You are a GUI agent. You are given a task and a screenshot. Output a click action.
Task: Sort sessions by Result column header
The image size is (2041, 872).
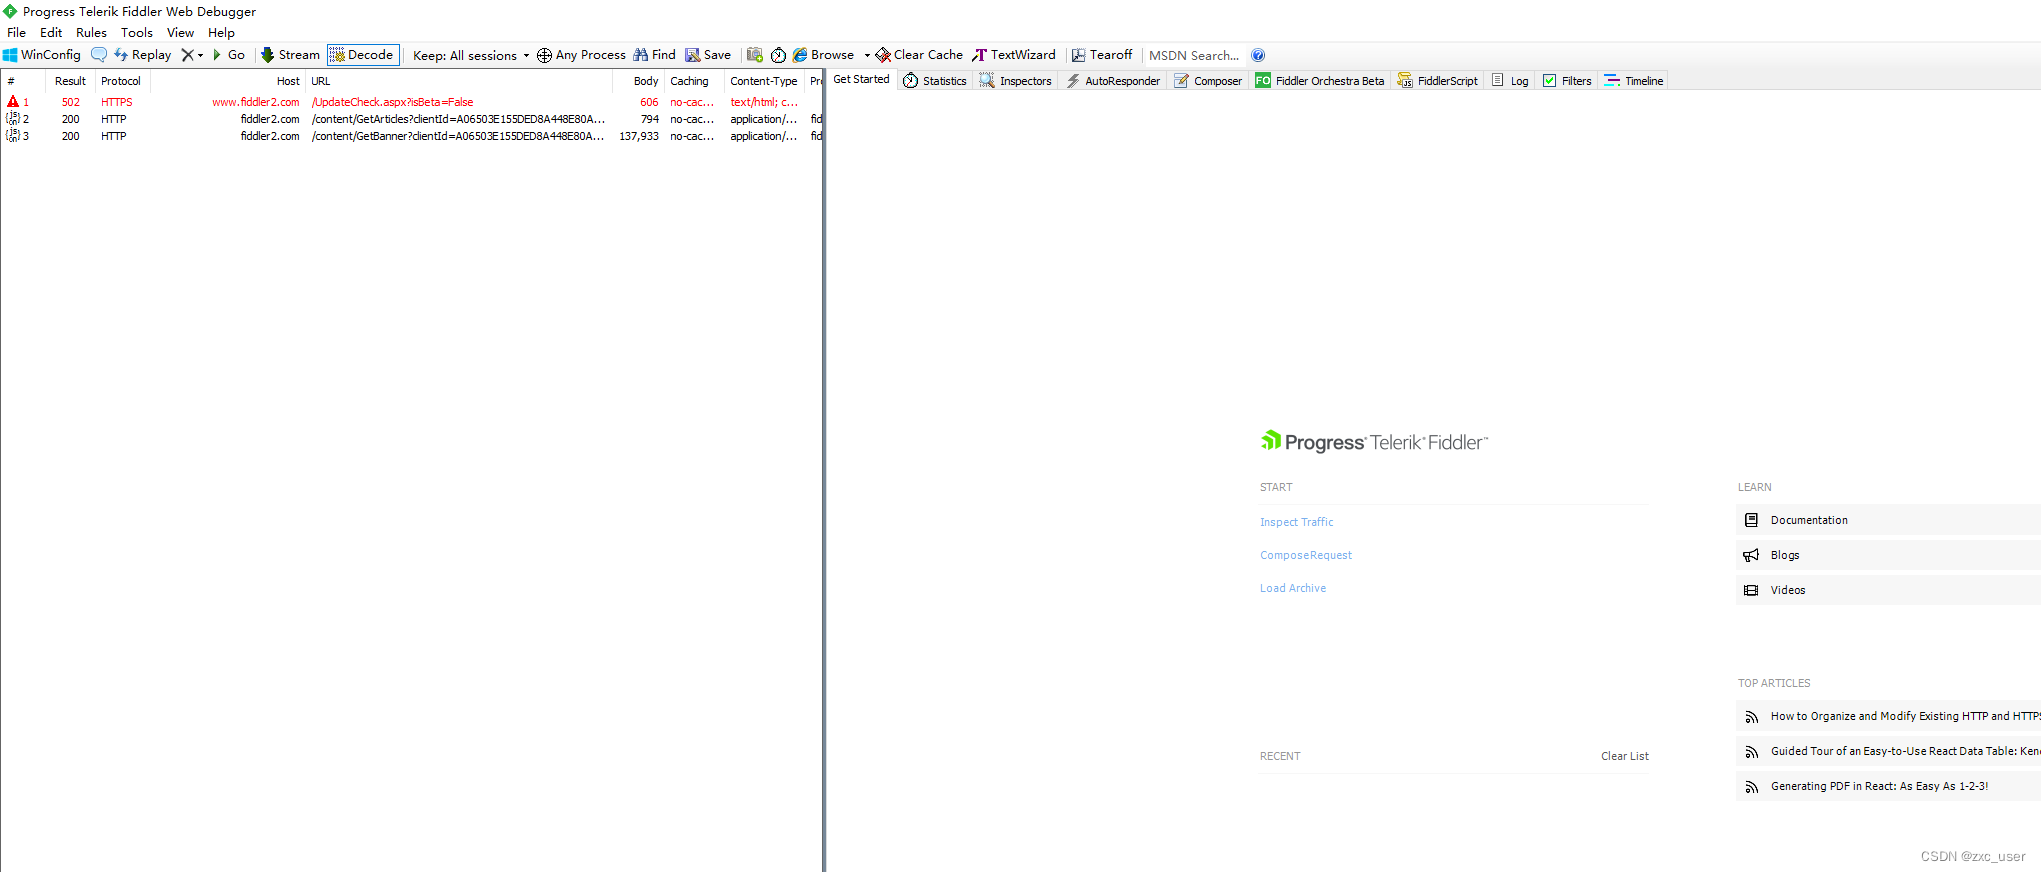coord(70,81)
